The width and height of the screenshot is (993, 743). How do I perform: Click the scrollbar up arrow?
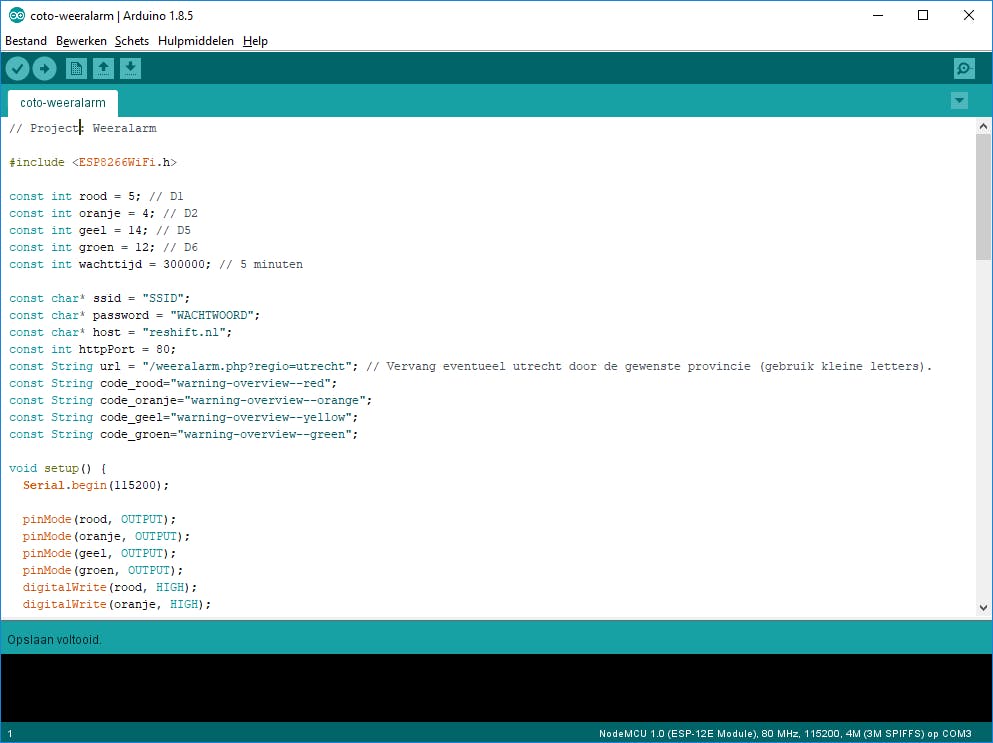click(x=983, y=125)
